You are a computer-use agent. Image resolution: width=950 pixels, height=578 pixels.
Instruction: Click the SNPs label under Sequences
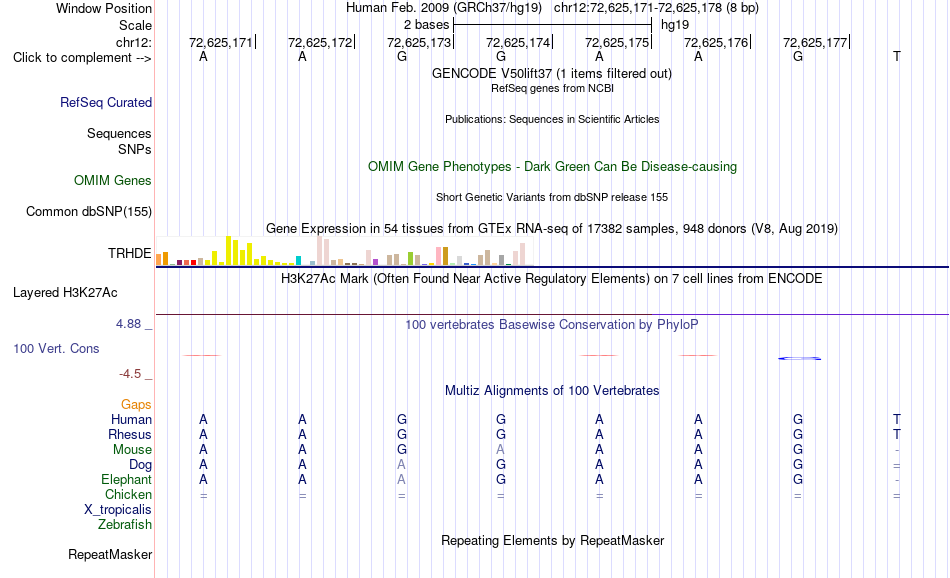[135, 149]
